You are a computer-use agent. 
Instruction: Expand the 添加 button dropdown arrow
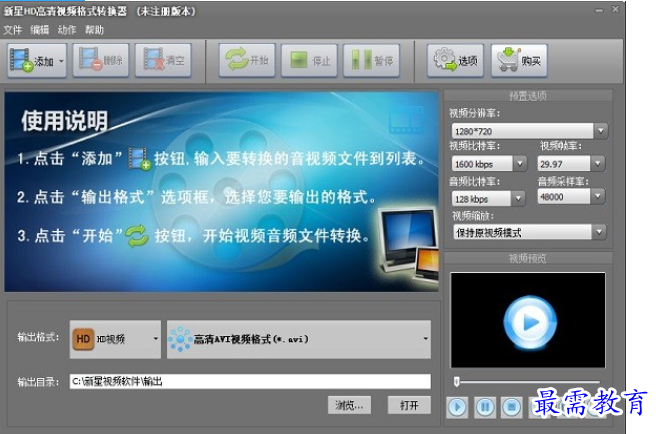click(x=62, y=61)
